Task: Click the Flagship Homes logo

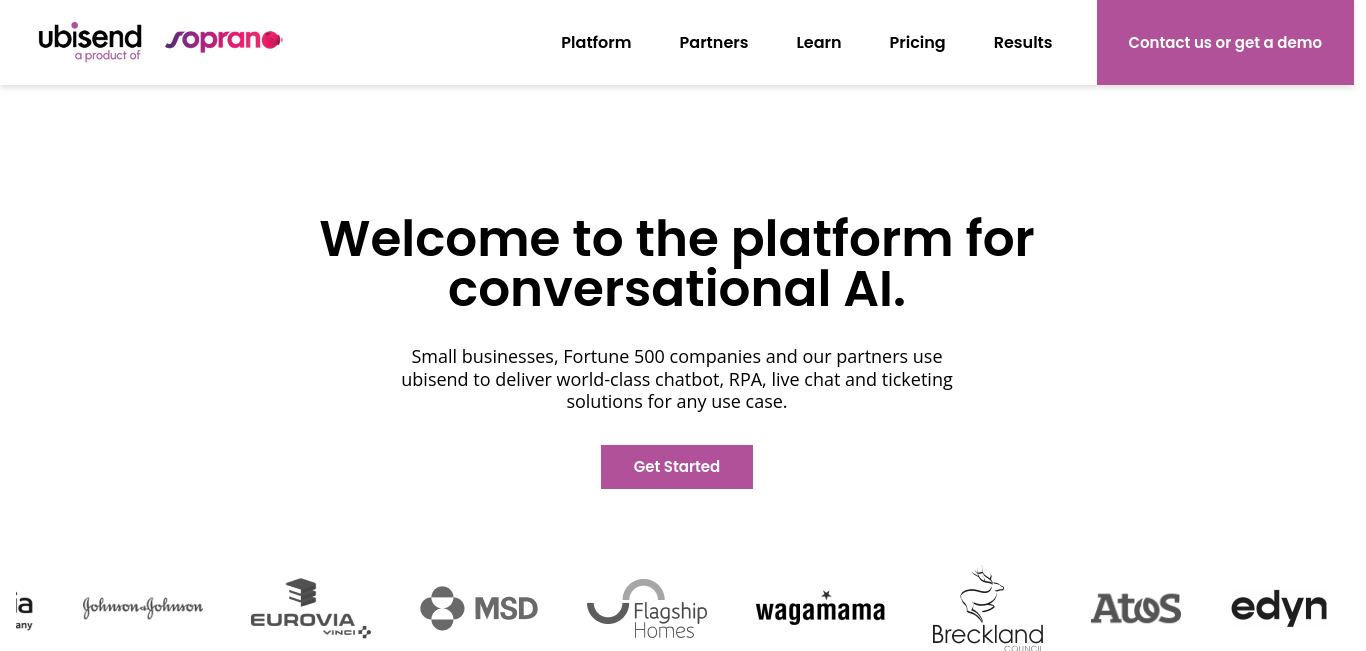Action: (x=647, y=609)
